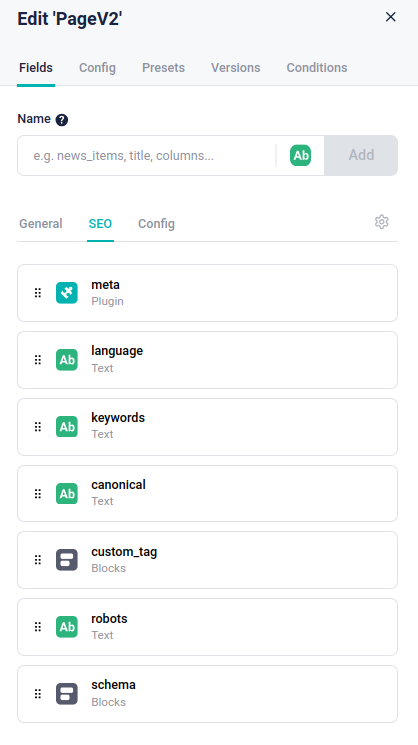
Task: Open the canonical field settings
Action: click(x=207, y=493)
